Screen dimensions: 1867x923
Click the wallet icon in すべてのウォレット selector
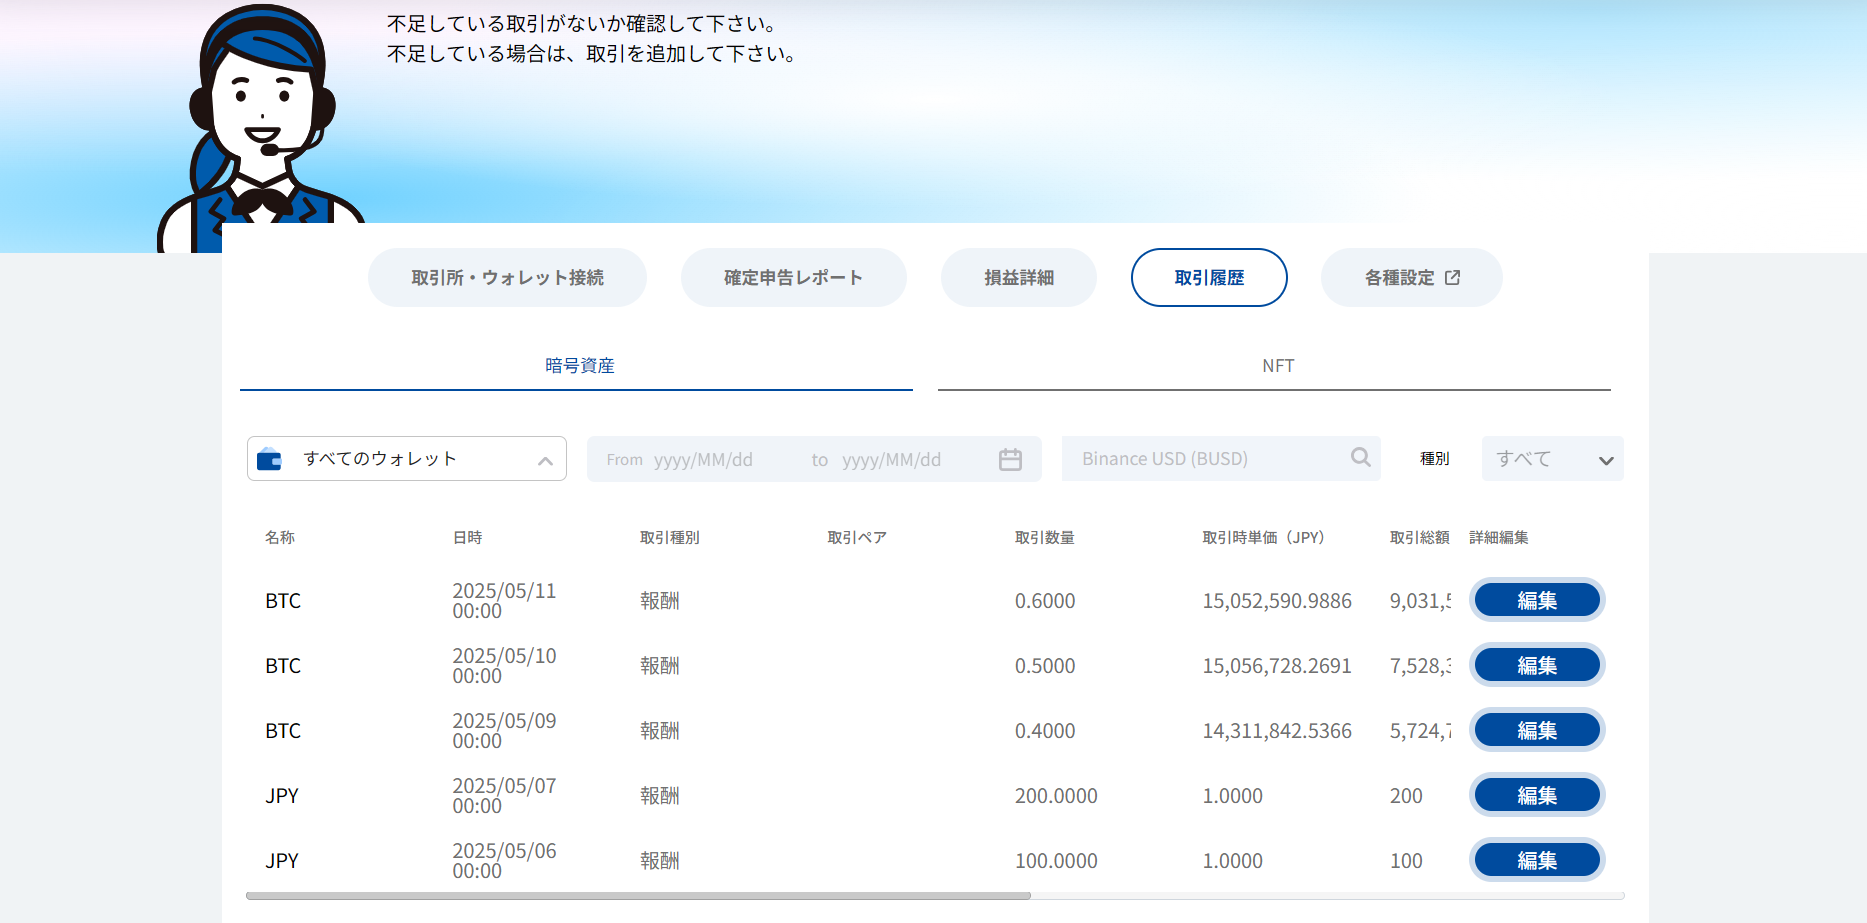click(x=272, y=458)
